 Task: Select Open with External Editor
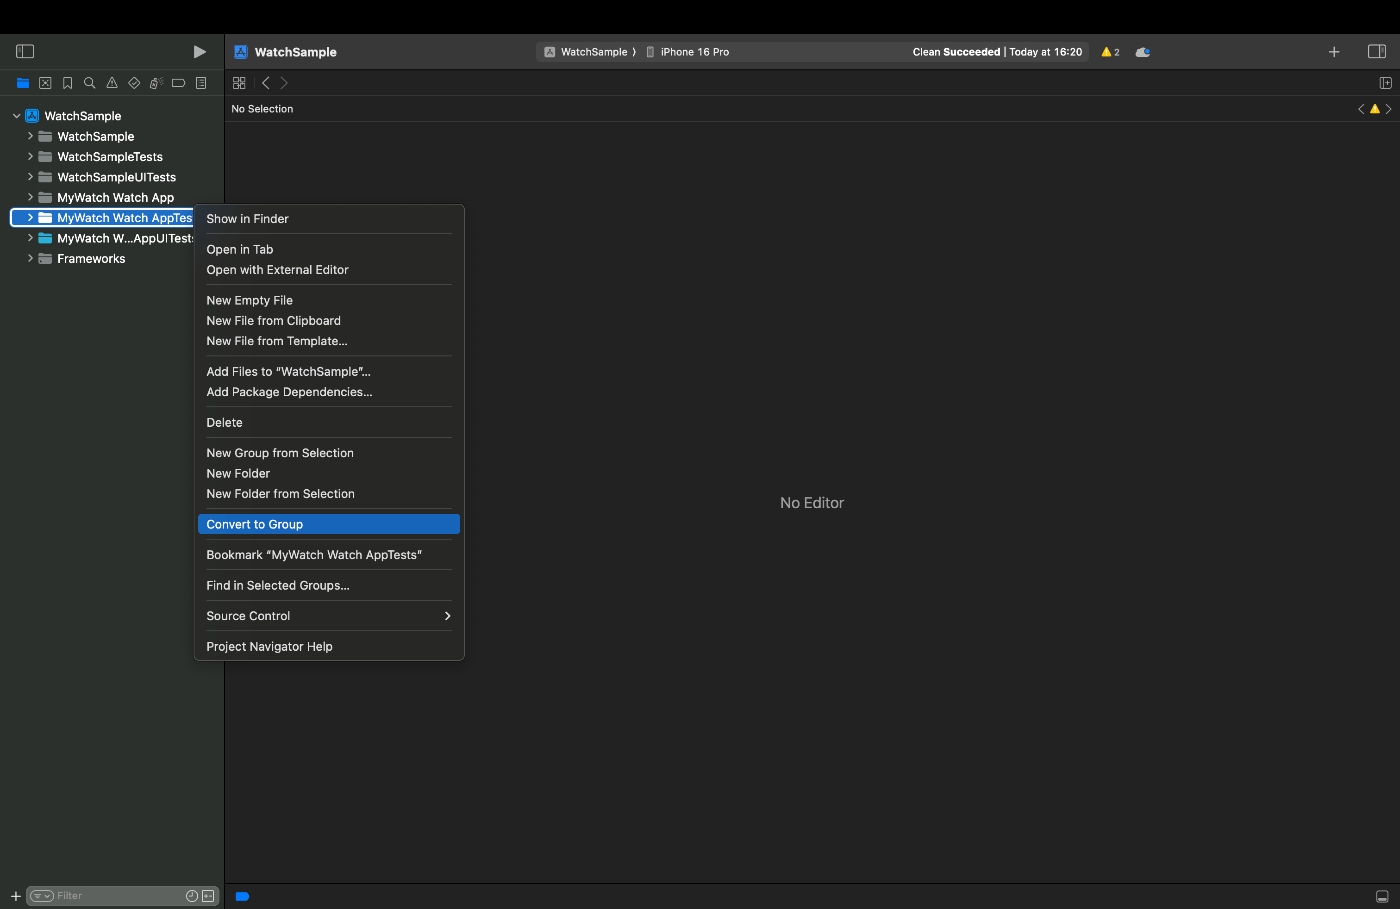(329, 270)
